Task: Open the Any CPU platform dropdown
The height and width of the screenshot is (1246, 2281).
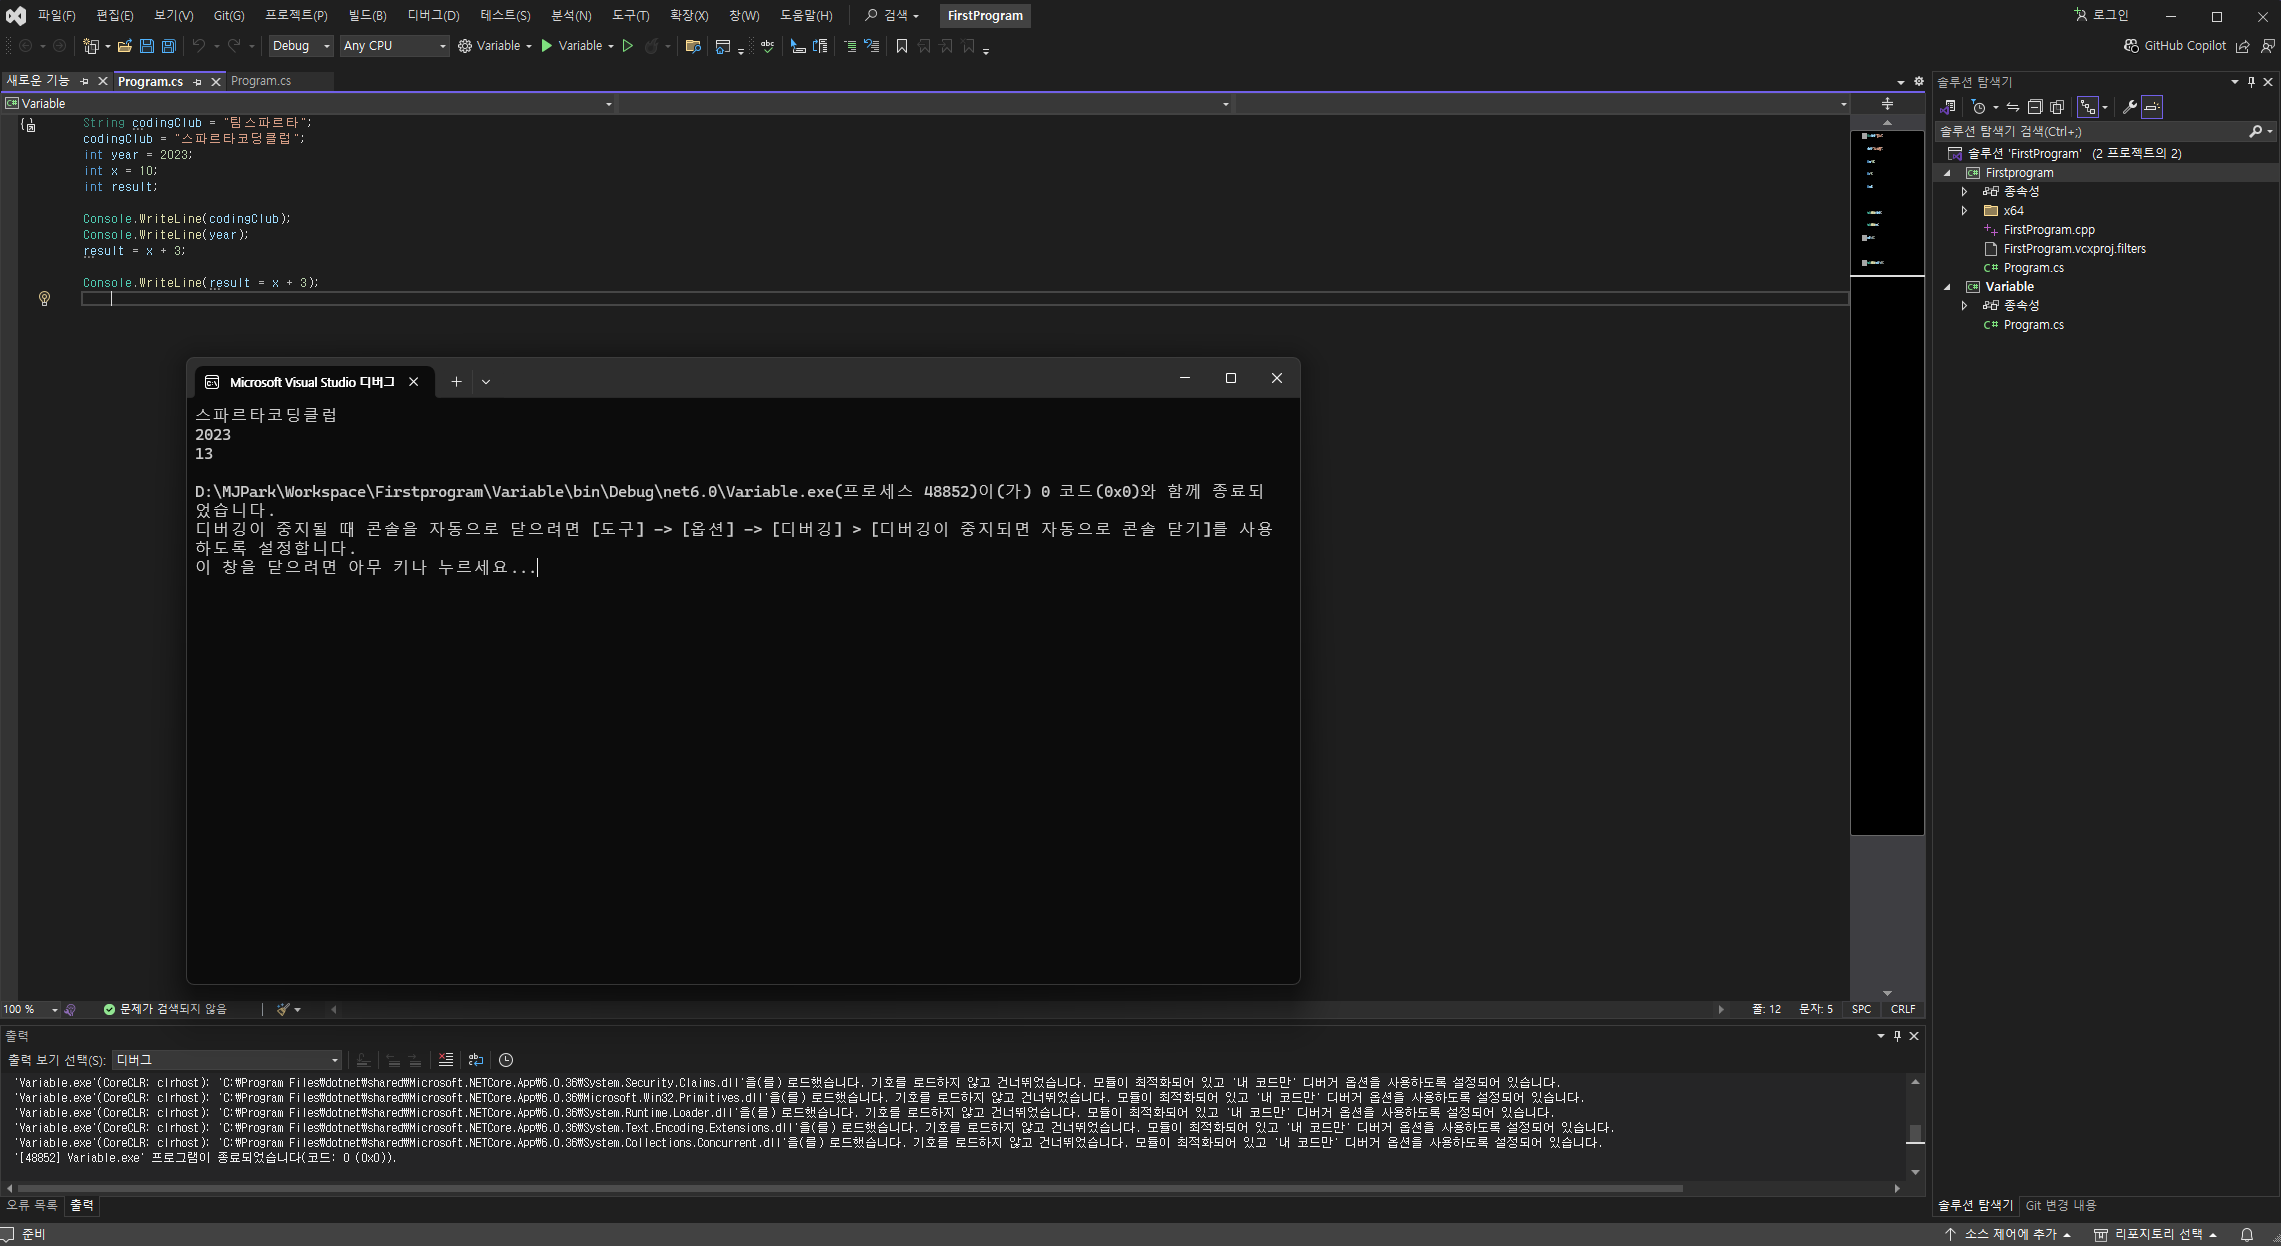Action: coord(394,46)
